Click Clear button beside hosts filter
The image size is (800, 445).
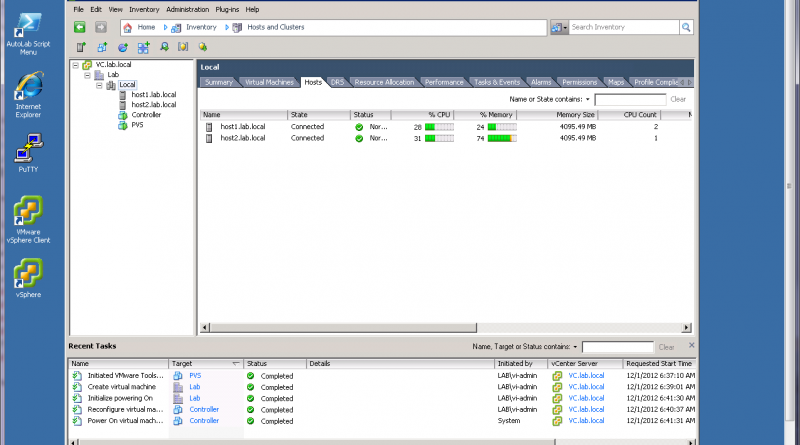[678, 100]
